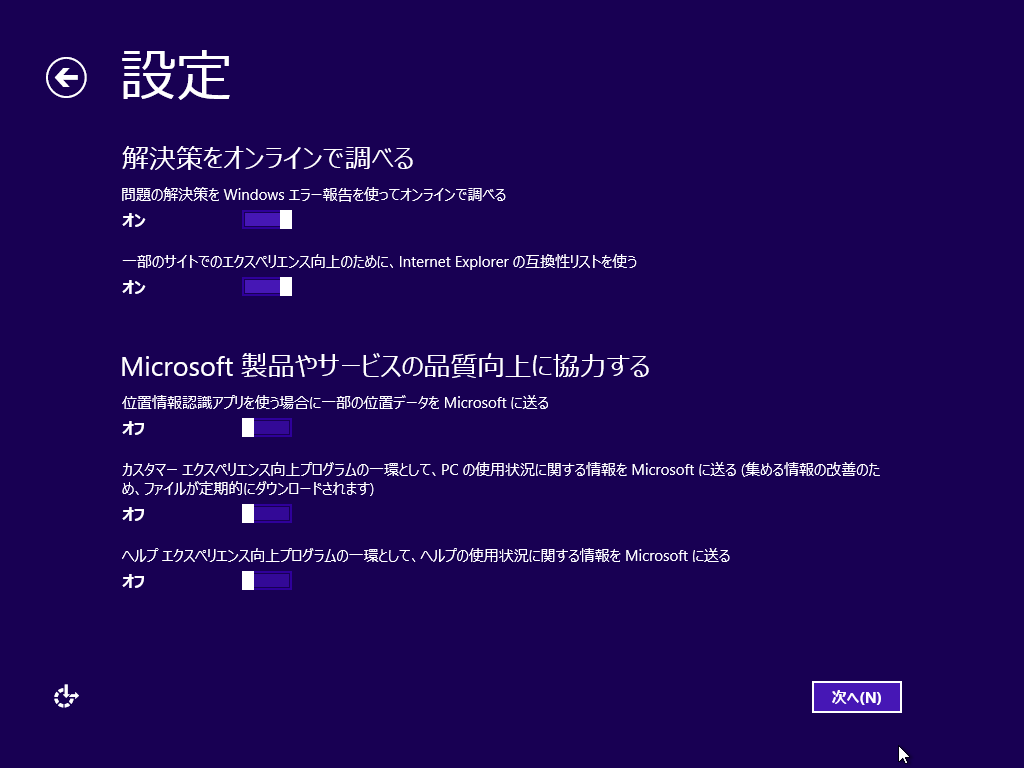Click オフ label beside カスタマー エクスペリエンス toggle
Image resolution: width=1024 pixels, height=768 pixels.
(x=134, y=515)
